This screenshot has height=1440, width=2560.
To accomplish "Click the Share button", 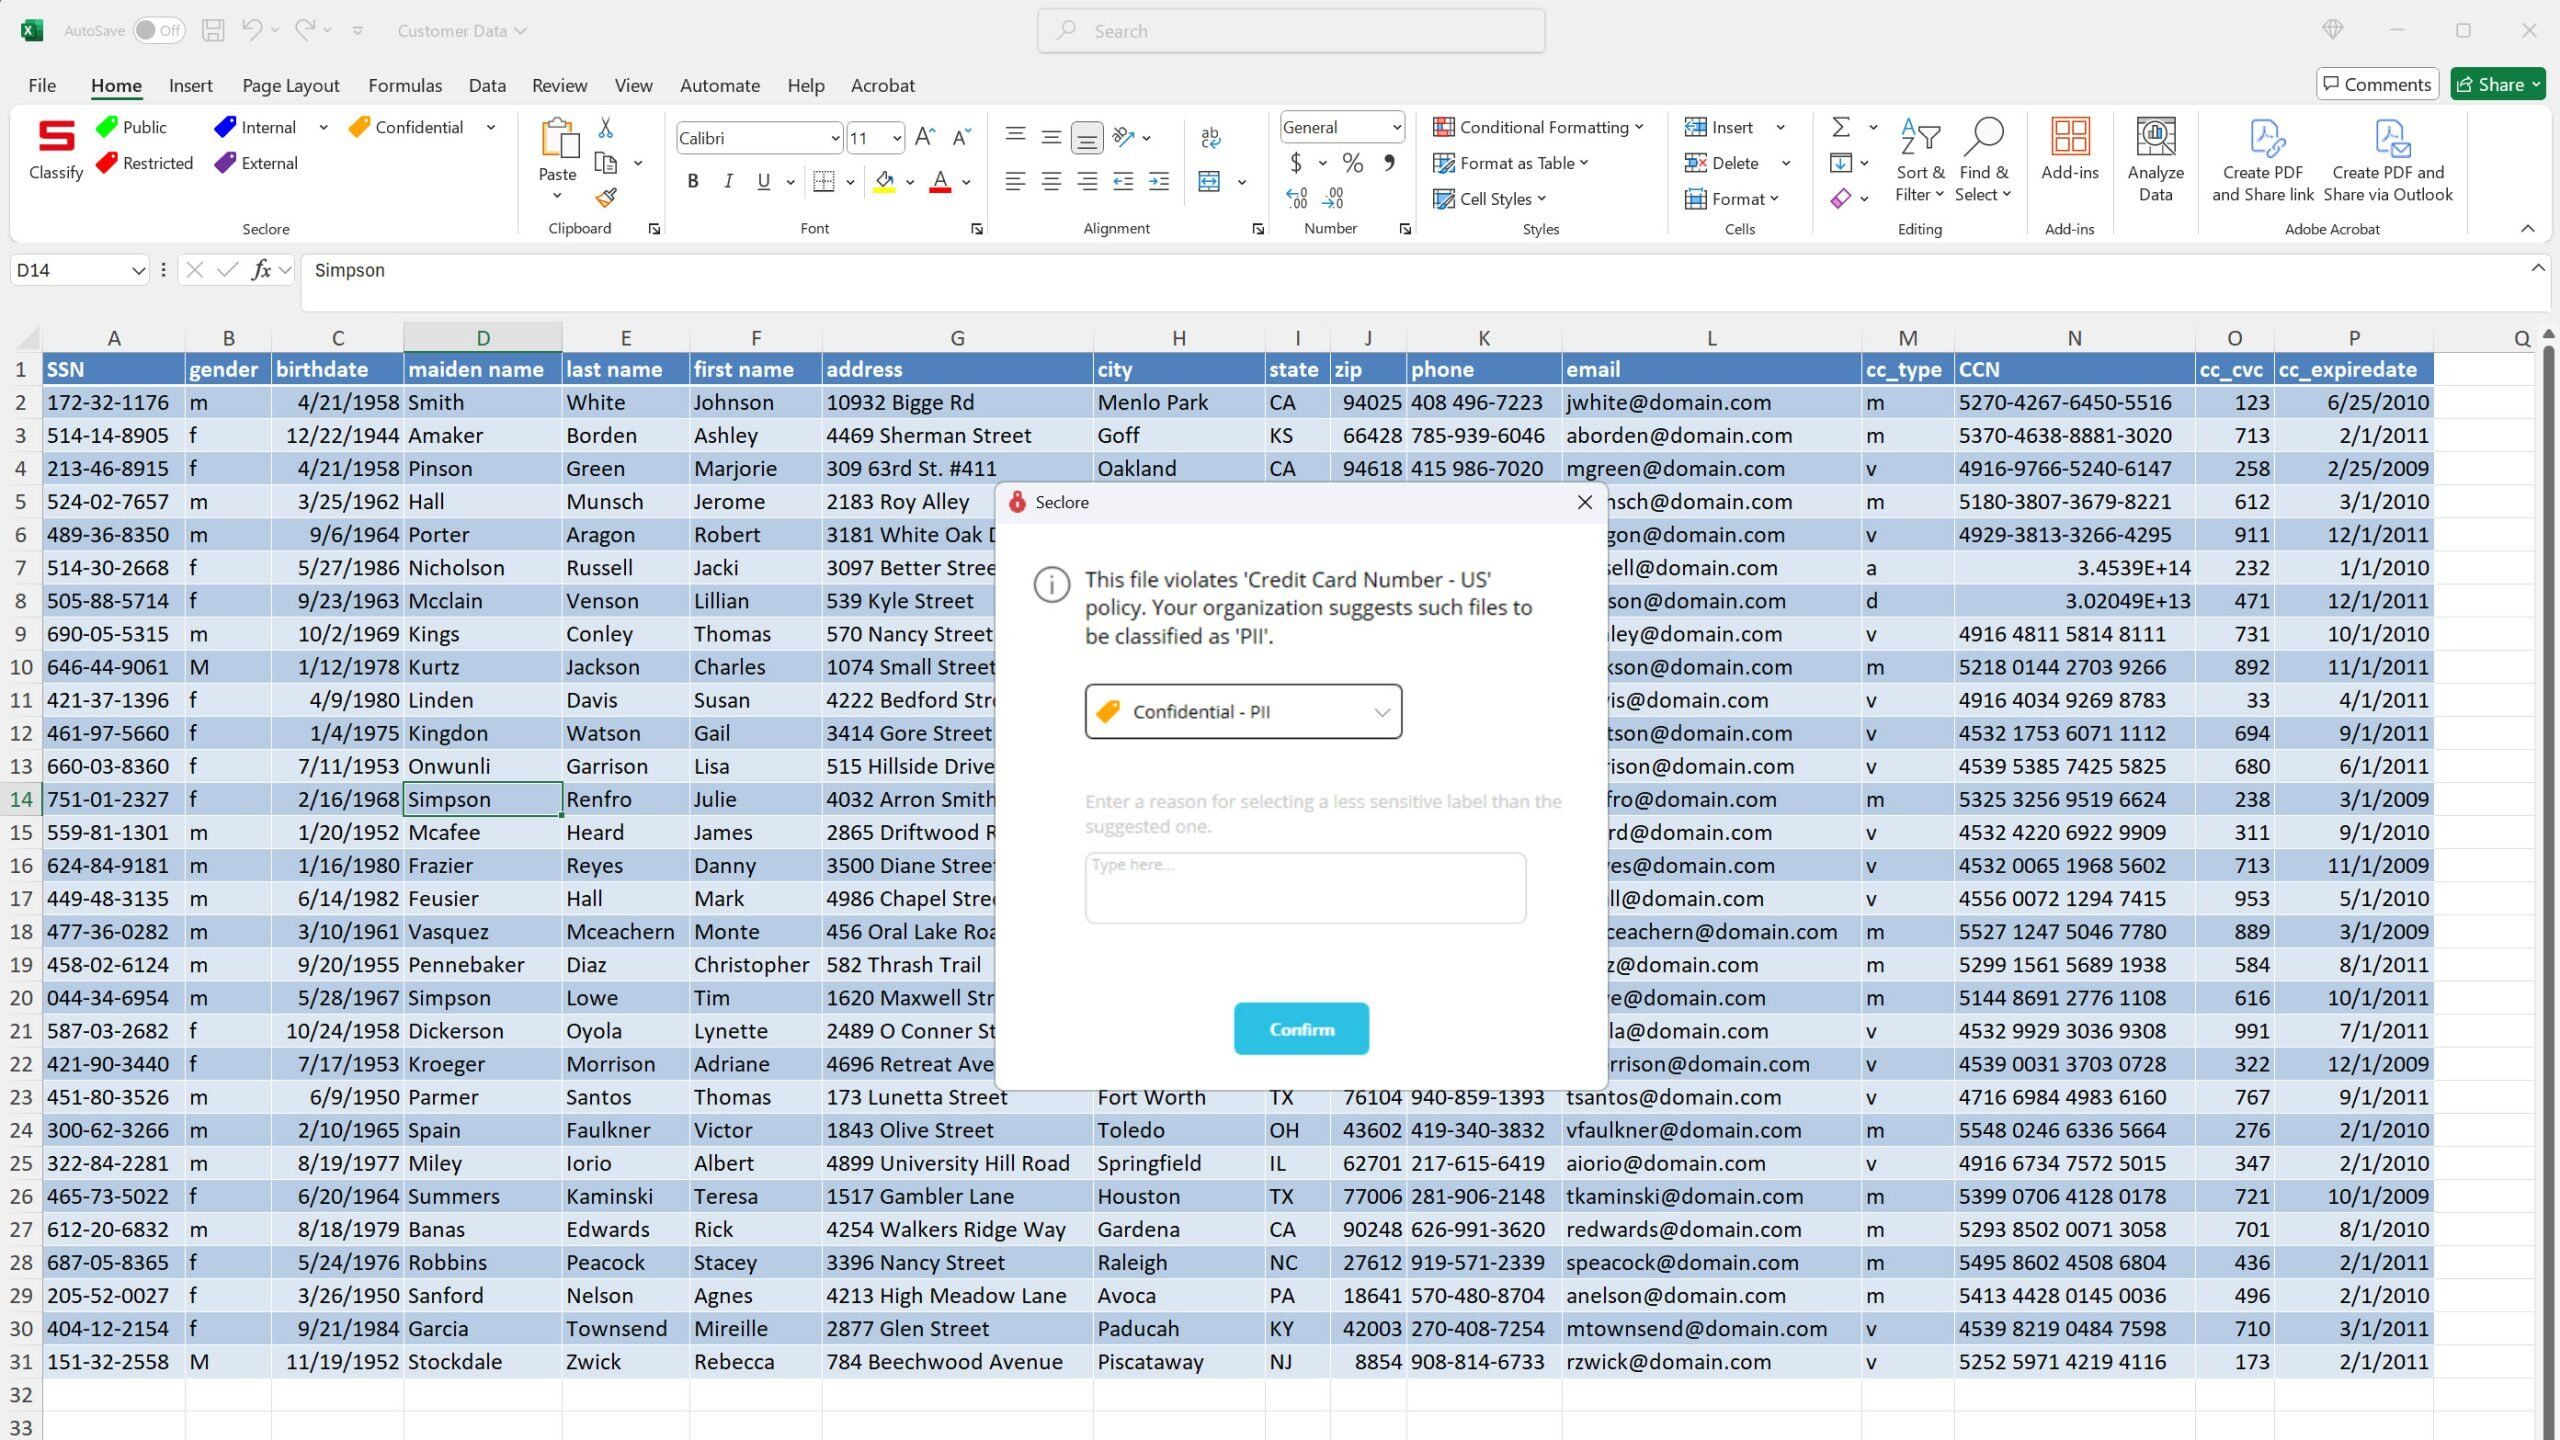I will click(x=2497, y=84).
